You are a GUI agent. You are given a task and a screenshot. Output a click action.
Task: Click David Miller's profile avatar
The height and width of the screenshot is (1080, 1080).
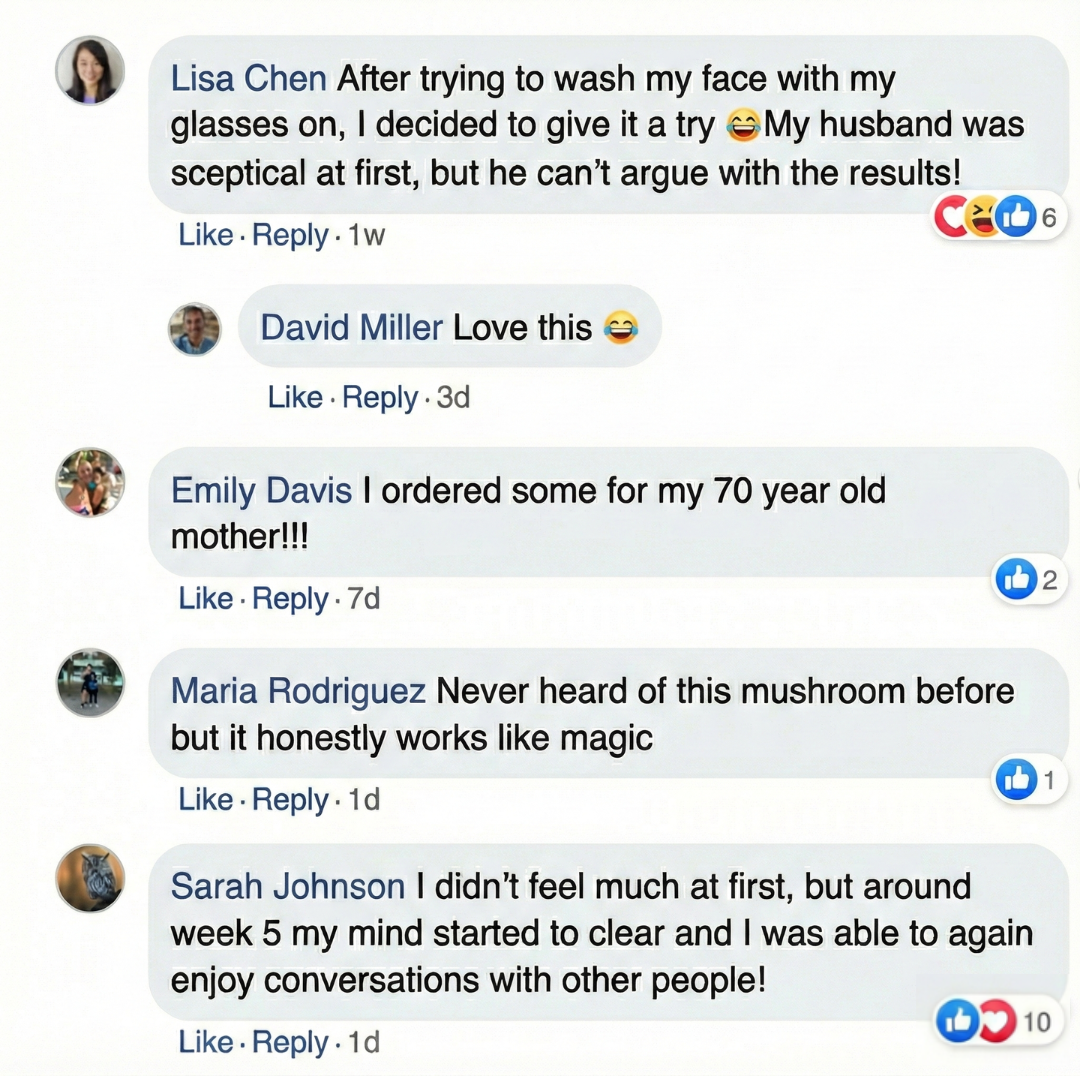pos(194,329)
